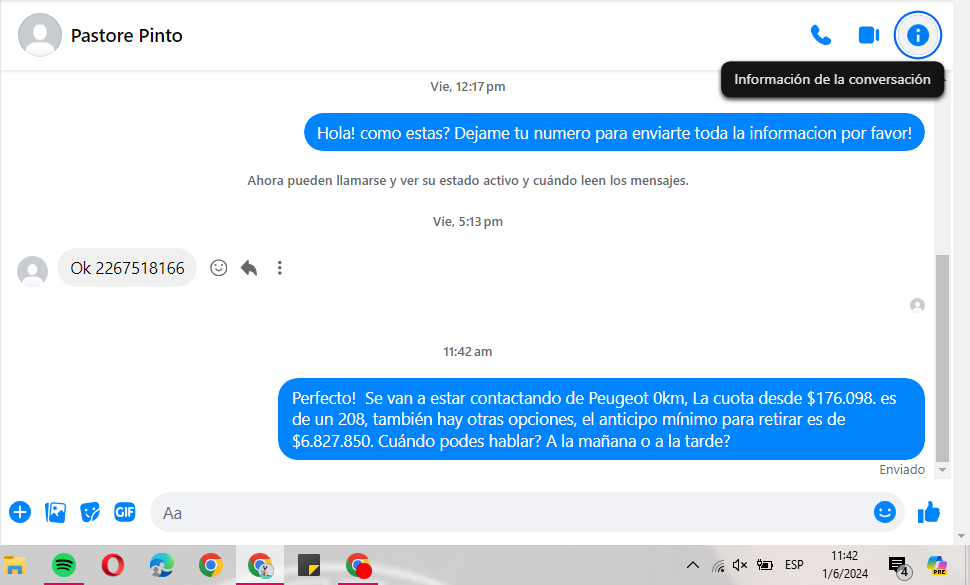React to the Ok 2267518166 message
Screen dimensions: 970x585
point(218,268)
